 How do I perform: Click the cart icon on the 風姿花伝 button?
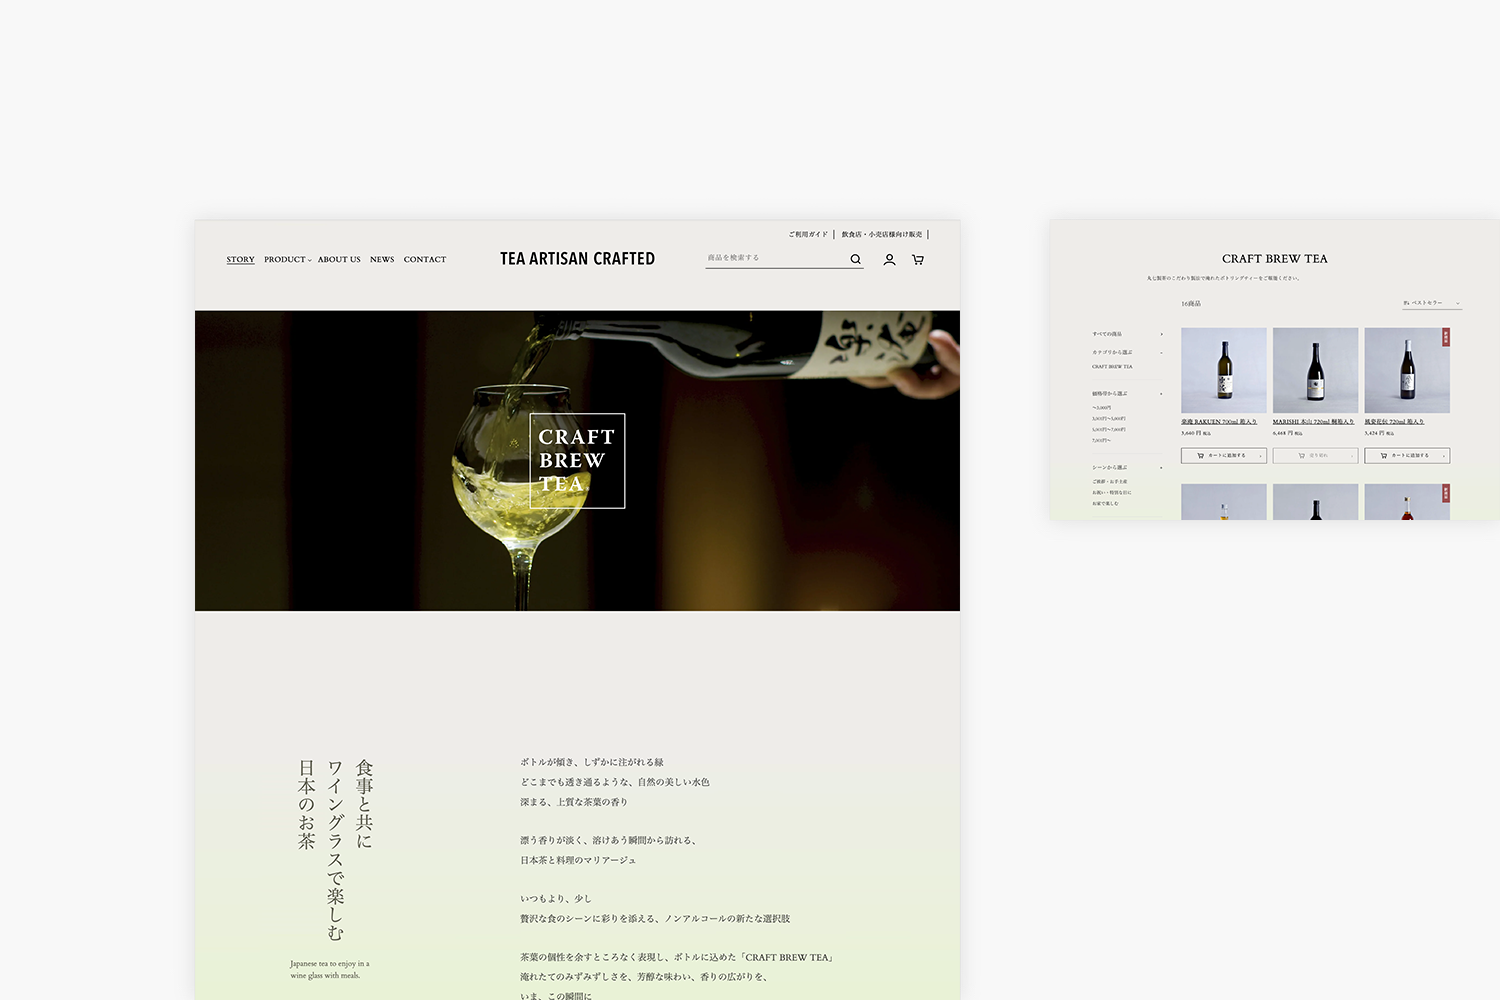[1384, 455]
